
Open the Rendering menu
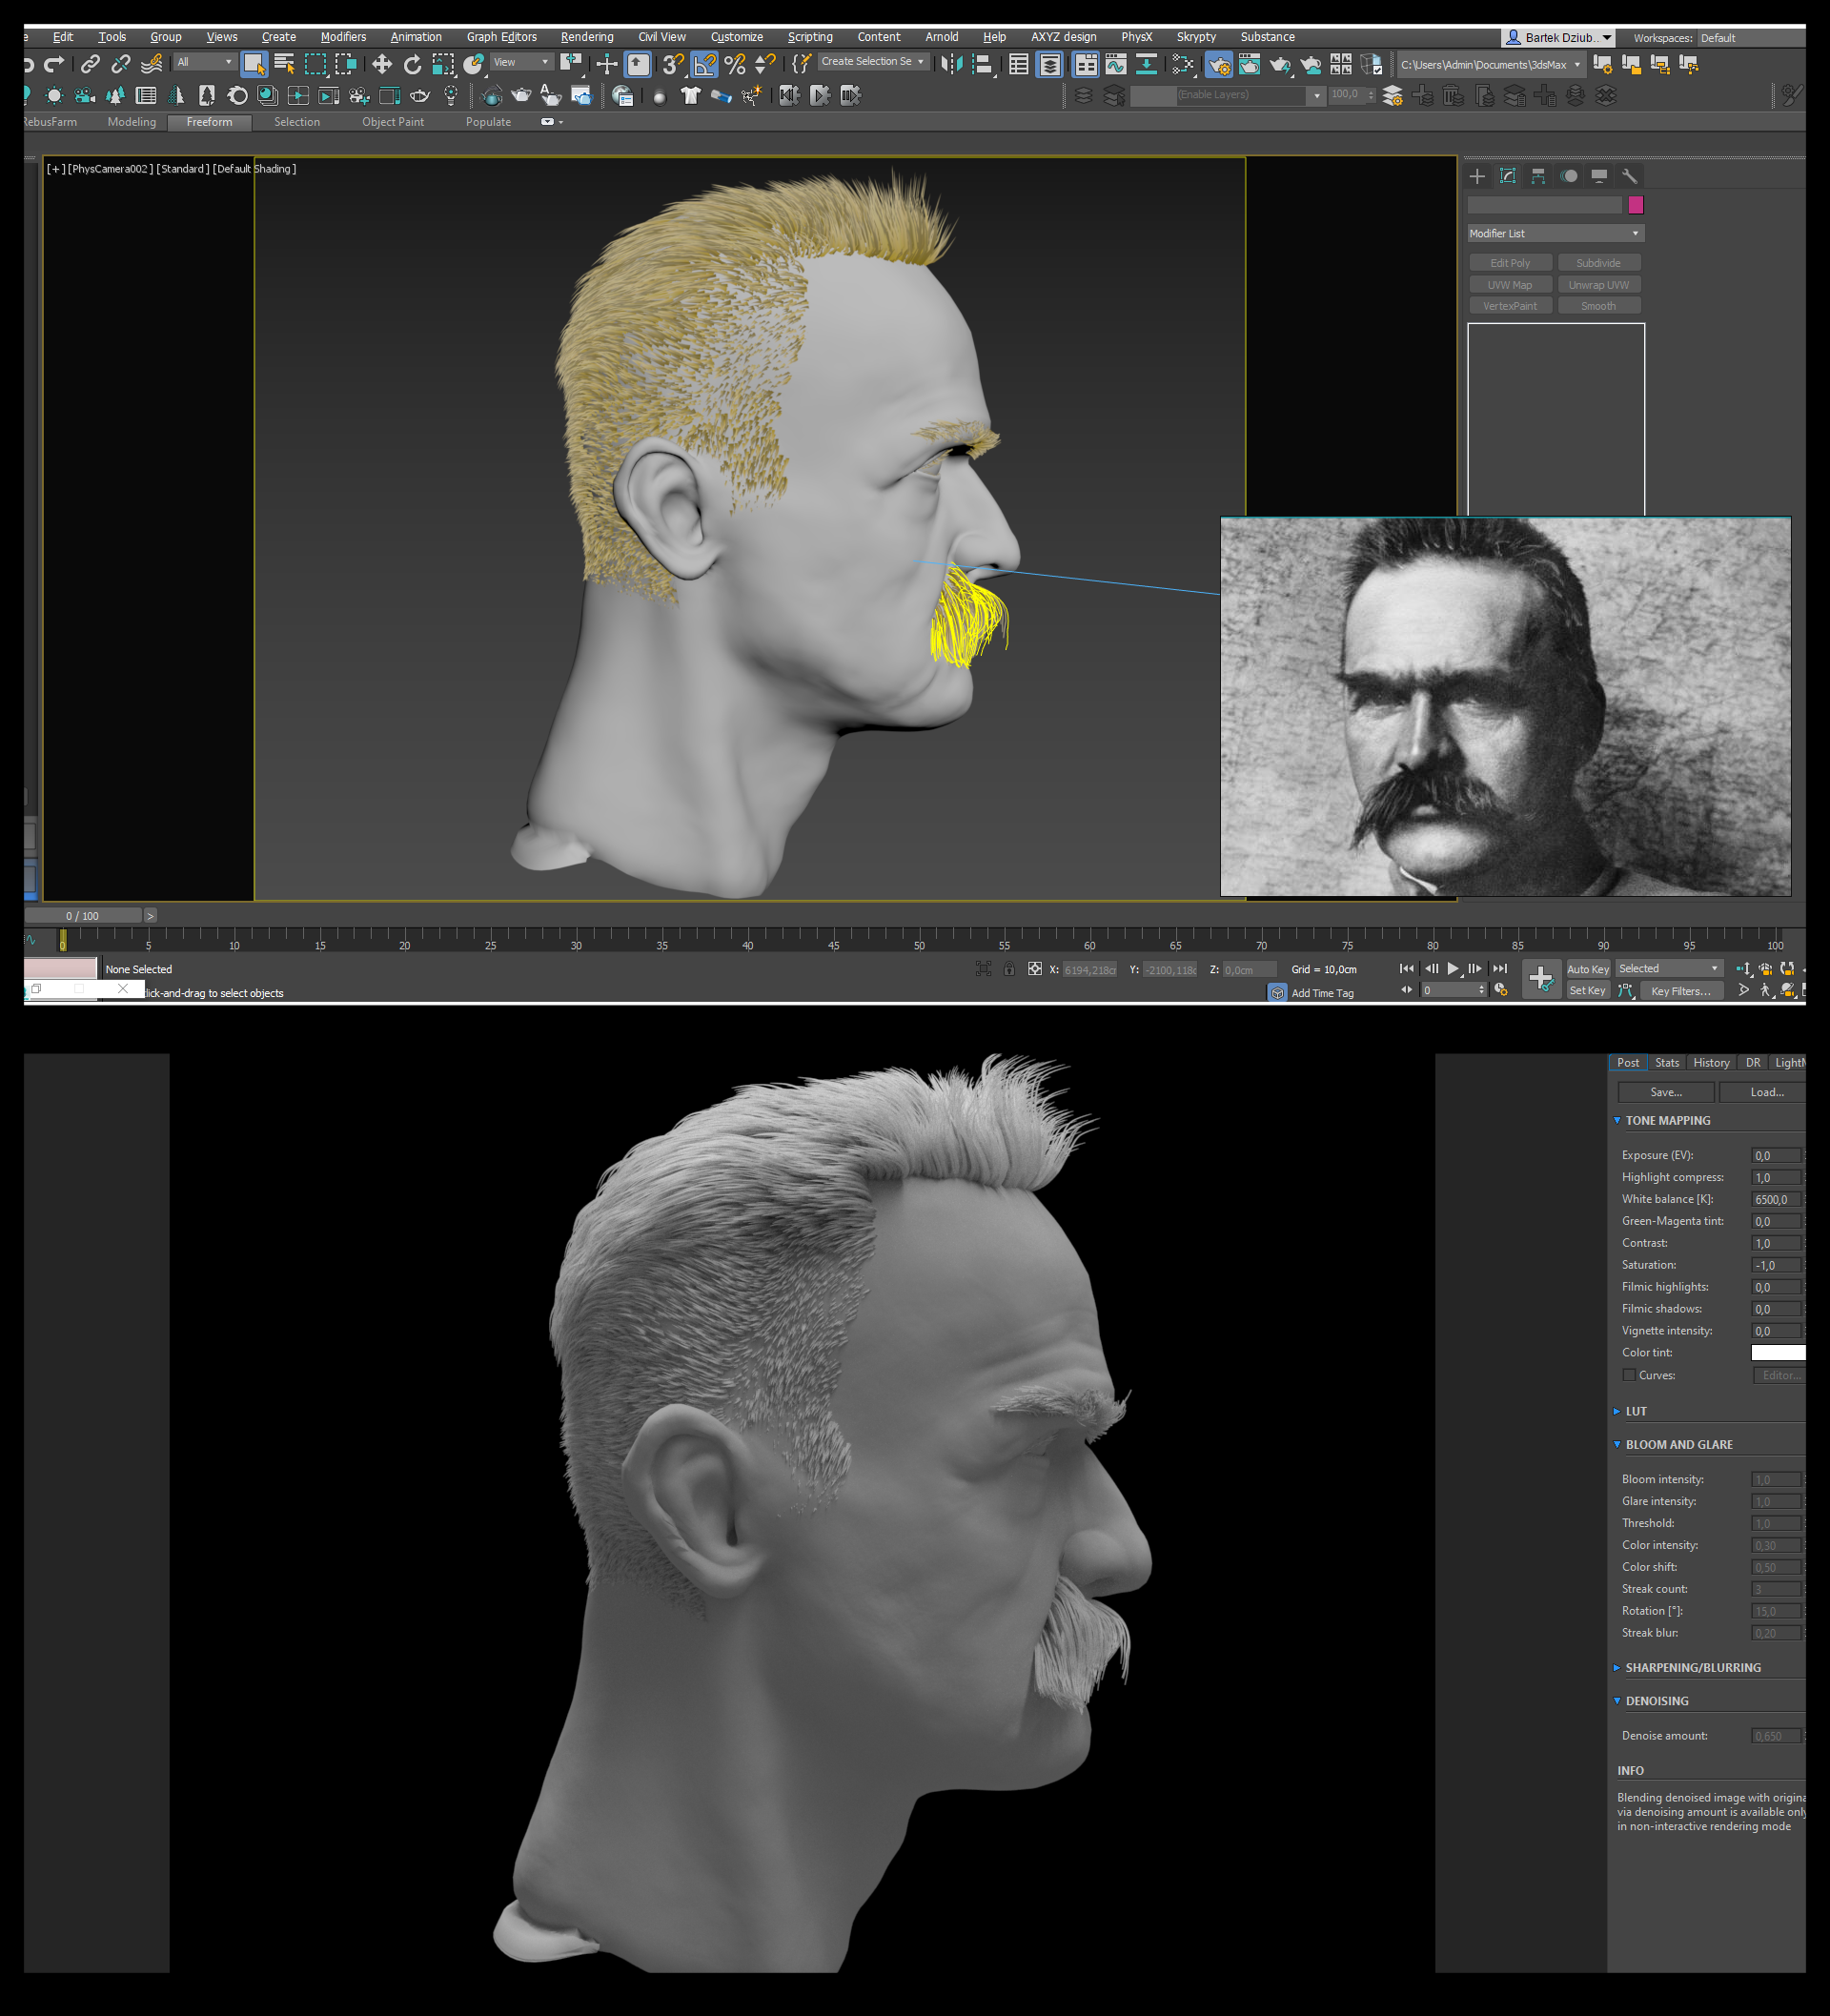(587, 37)
